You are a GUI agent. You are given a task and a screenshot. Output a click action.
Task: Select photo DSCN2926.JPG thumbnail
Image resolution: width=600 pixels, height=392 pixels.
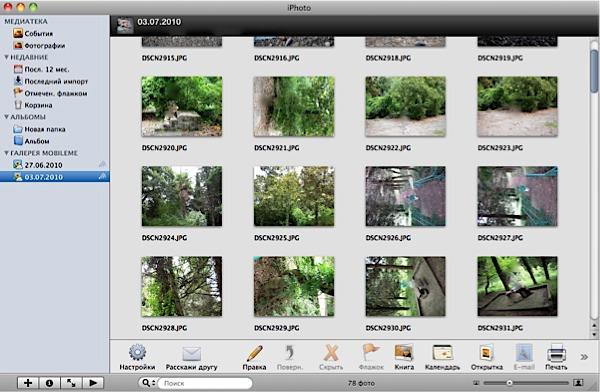[x=406, y=196]
